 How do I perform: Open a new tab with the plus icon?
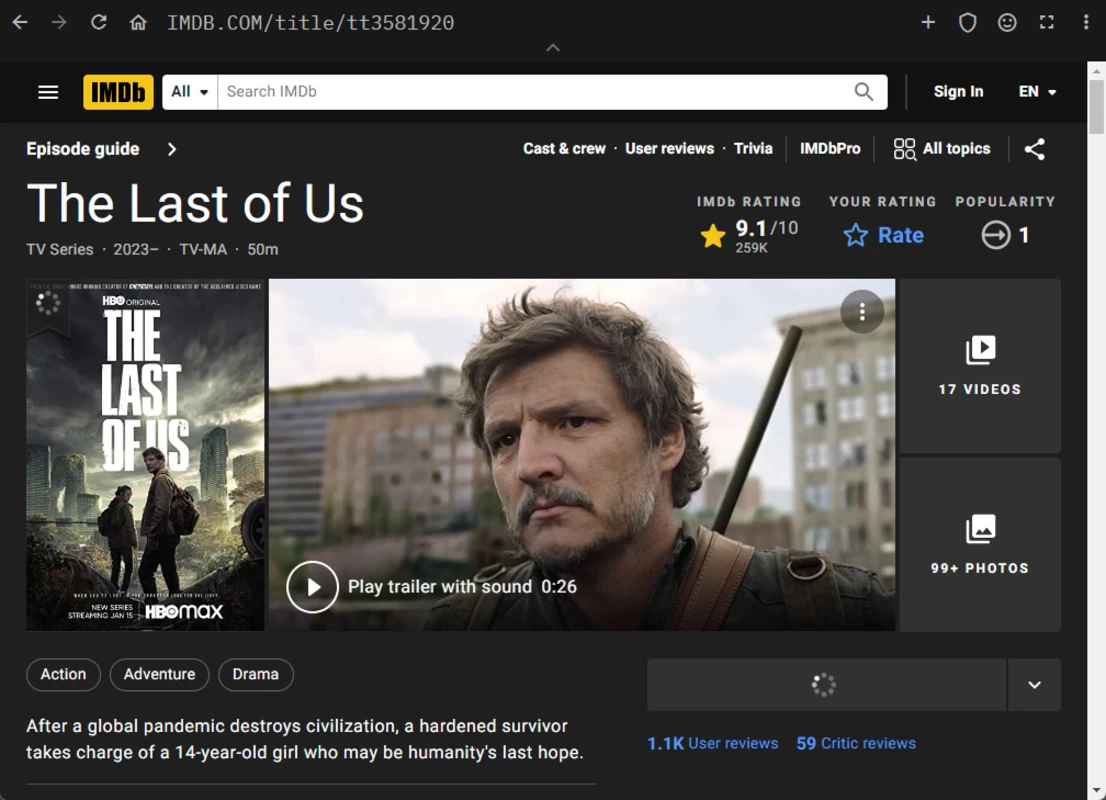click(928, 23)
